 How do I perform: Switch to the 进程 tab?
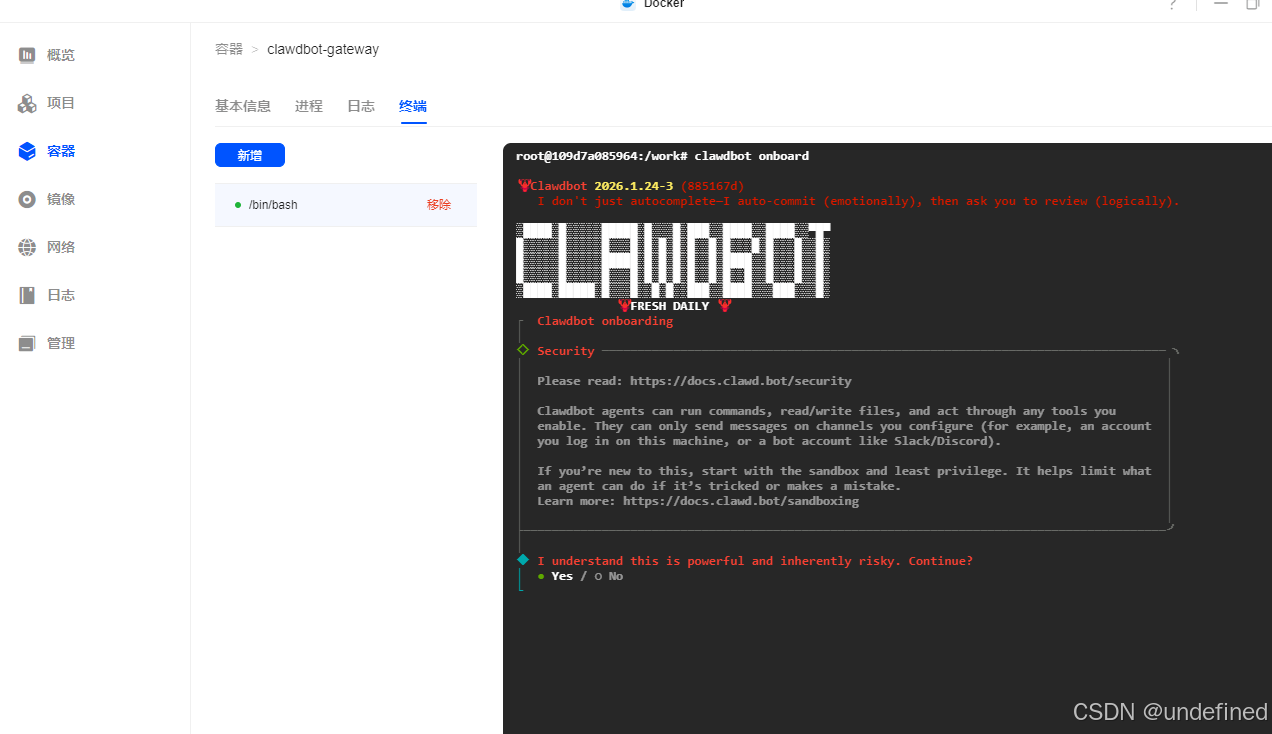pyautogui.click(x=309, y=106)
